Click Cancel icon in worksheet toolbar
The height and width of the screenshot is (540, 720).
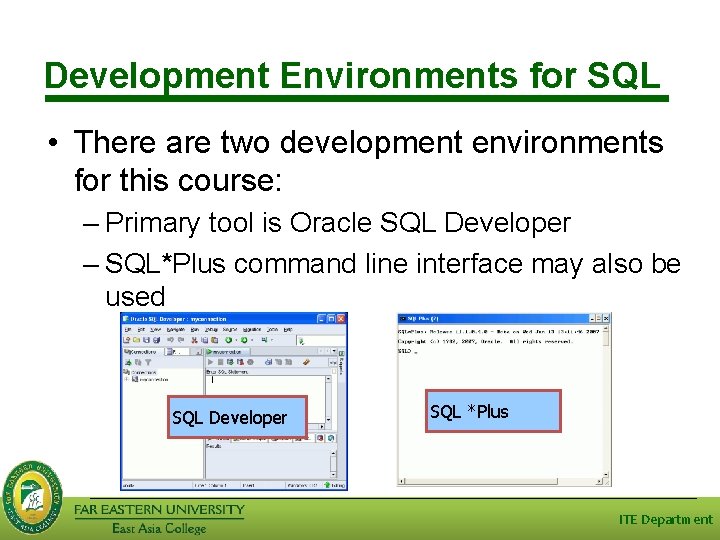(250, 362)
